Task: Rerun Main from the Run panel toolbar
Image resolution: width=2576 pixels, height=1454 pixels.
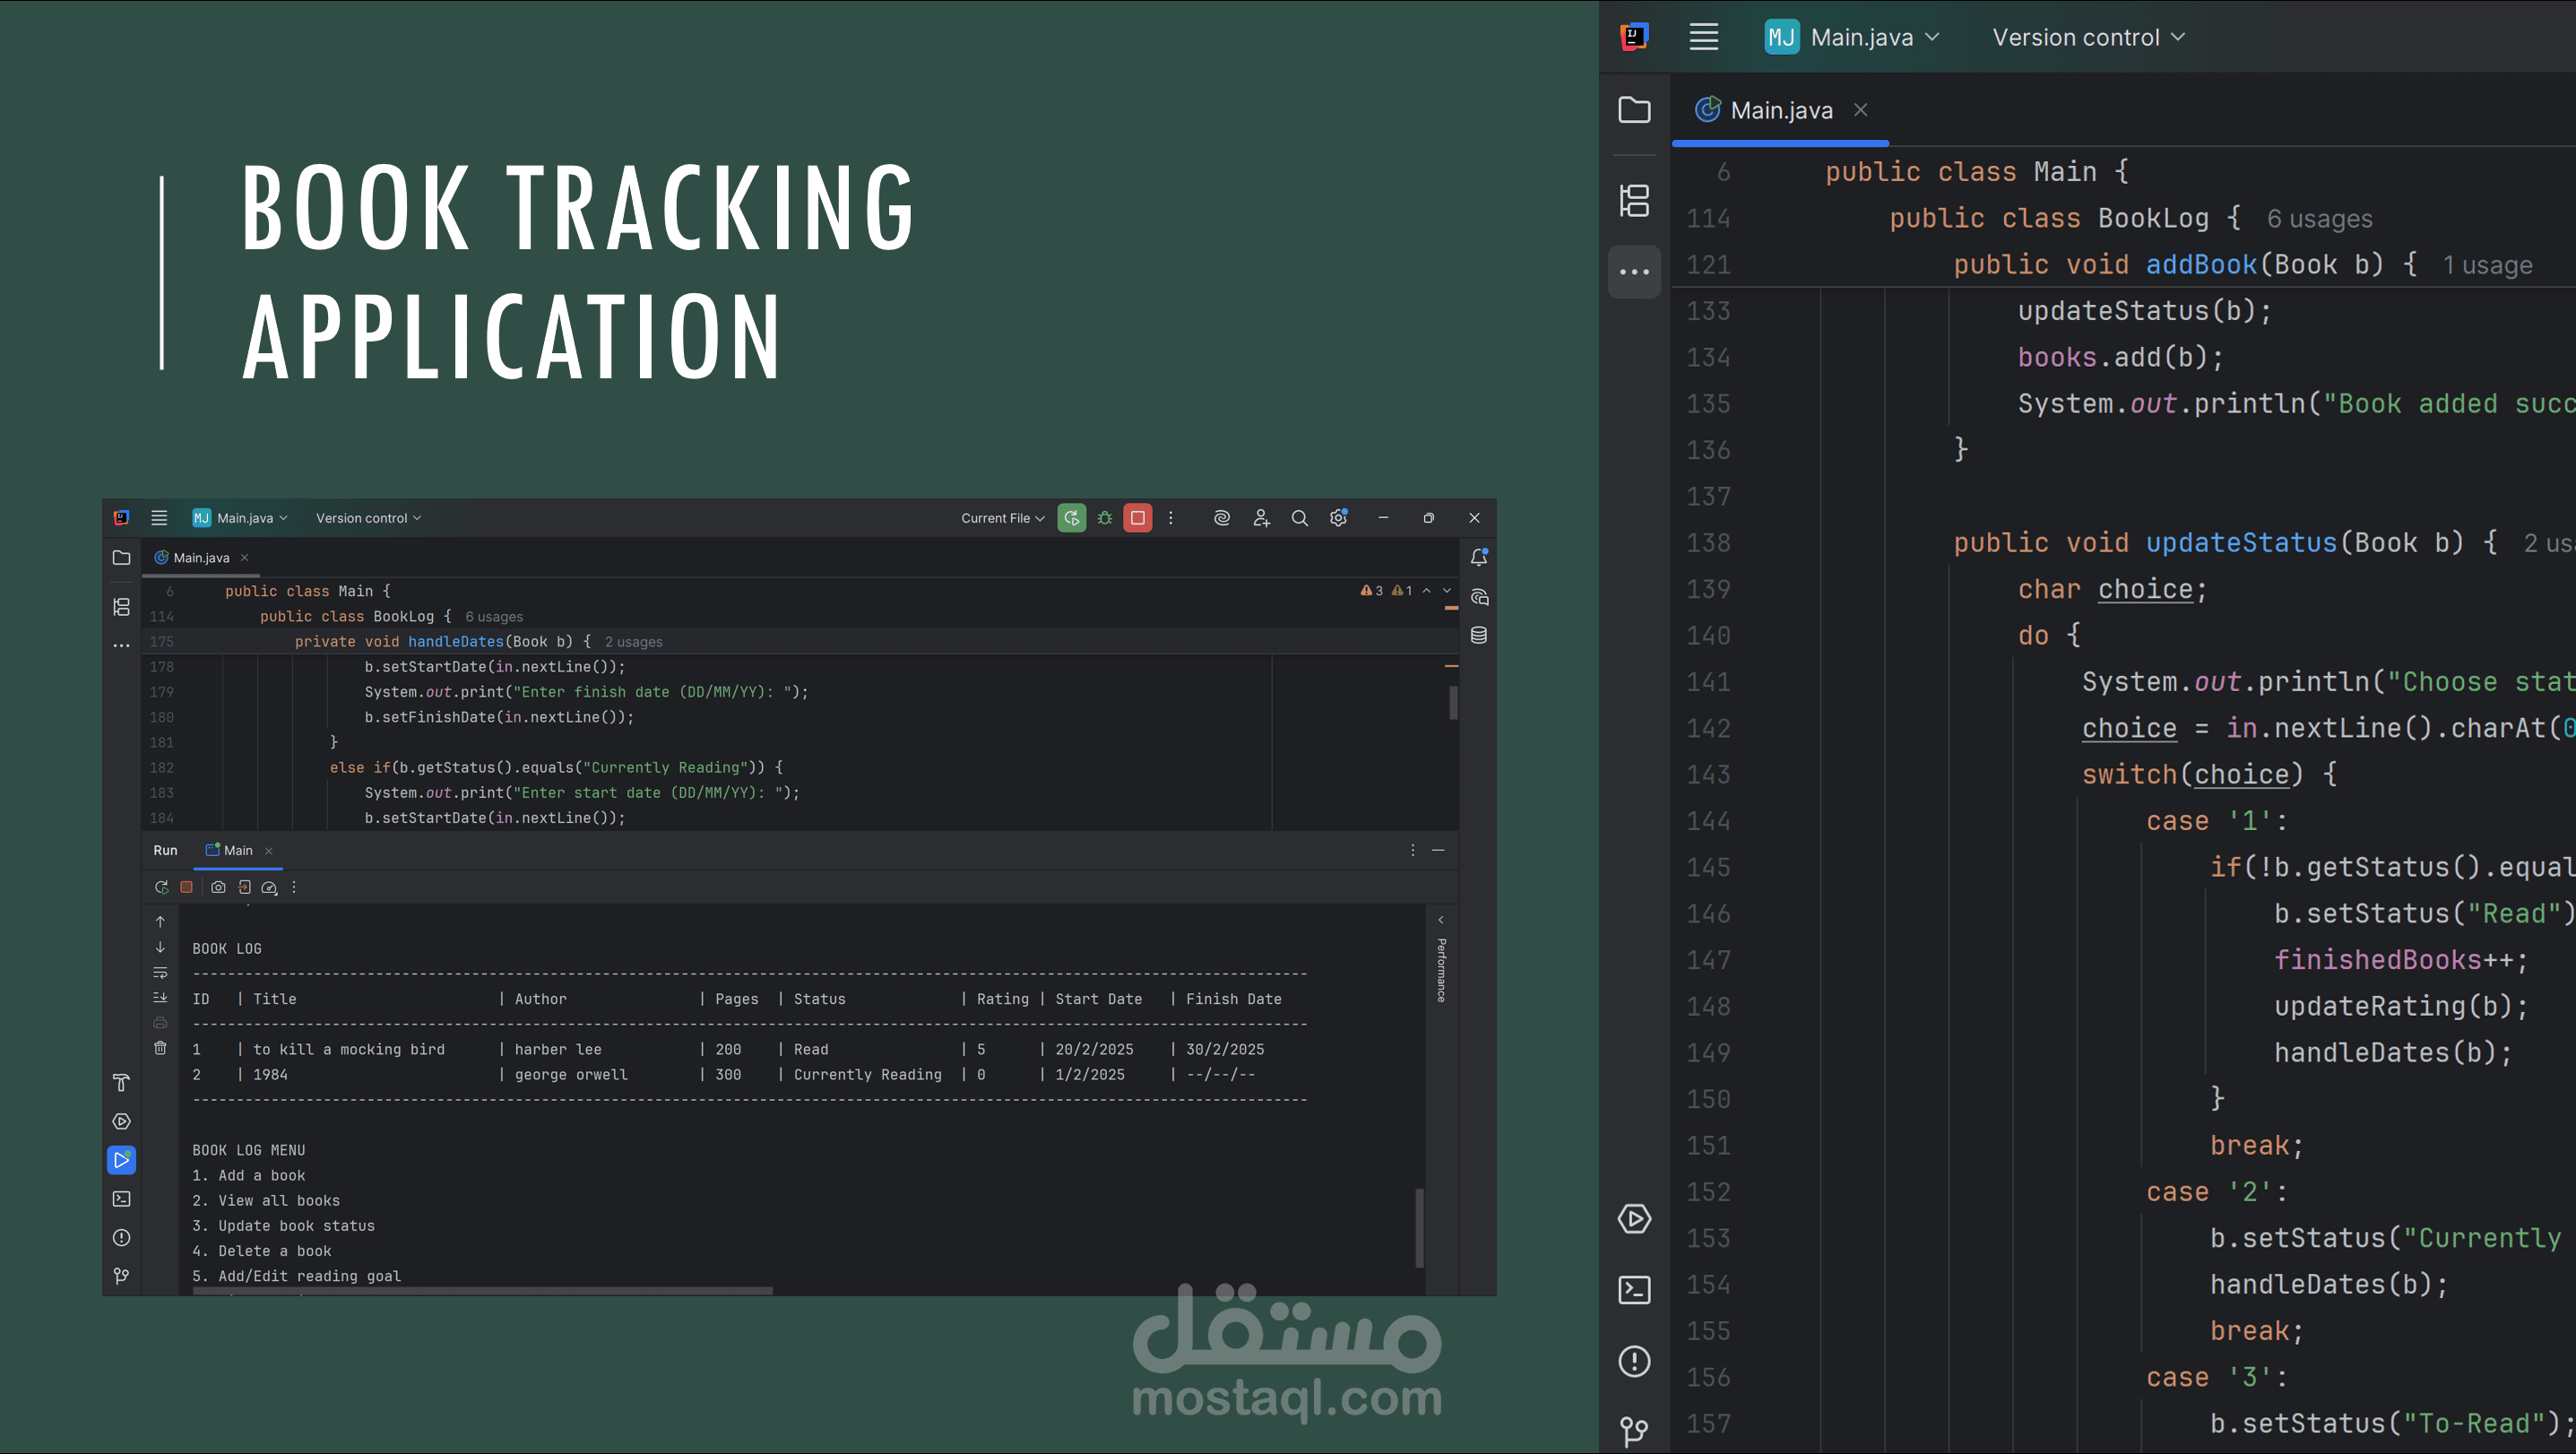Action: (x=161, y=887)
